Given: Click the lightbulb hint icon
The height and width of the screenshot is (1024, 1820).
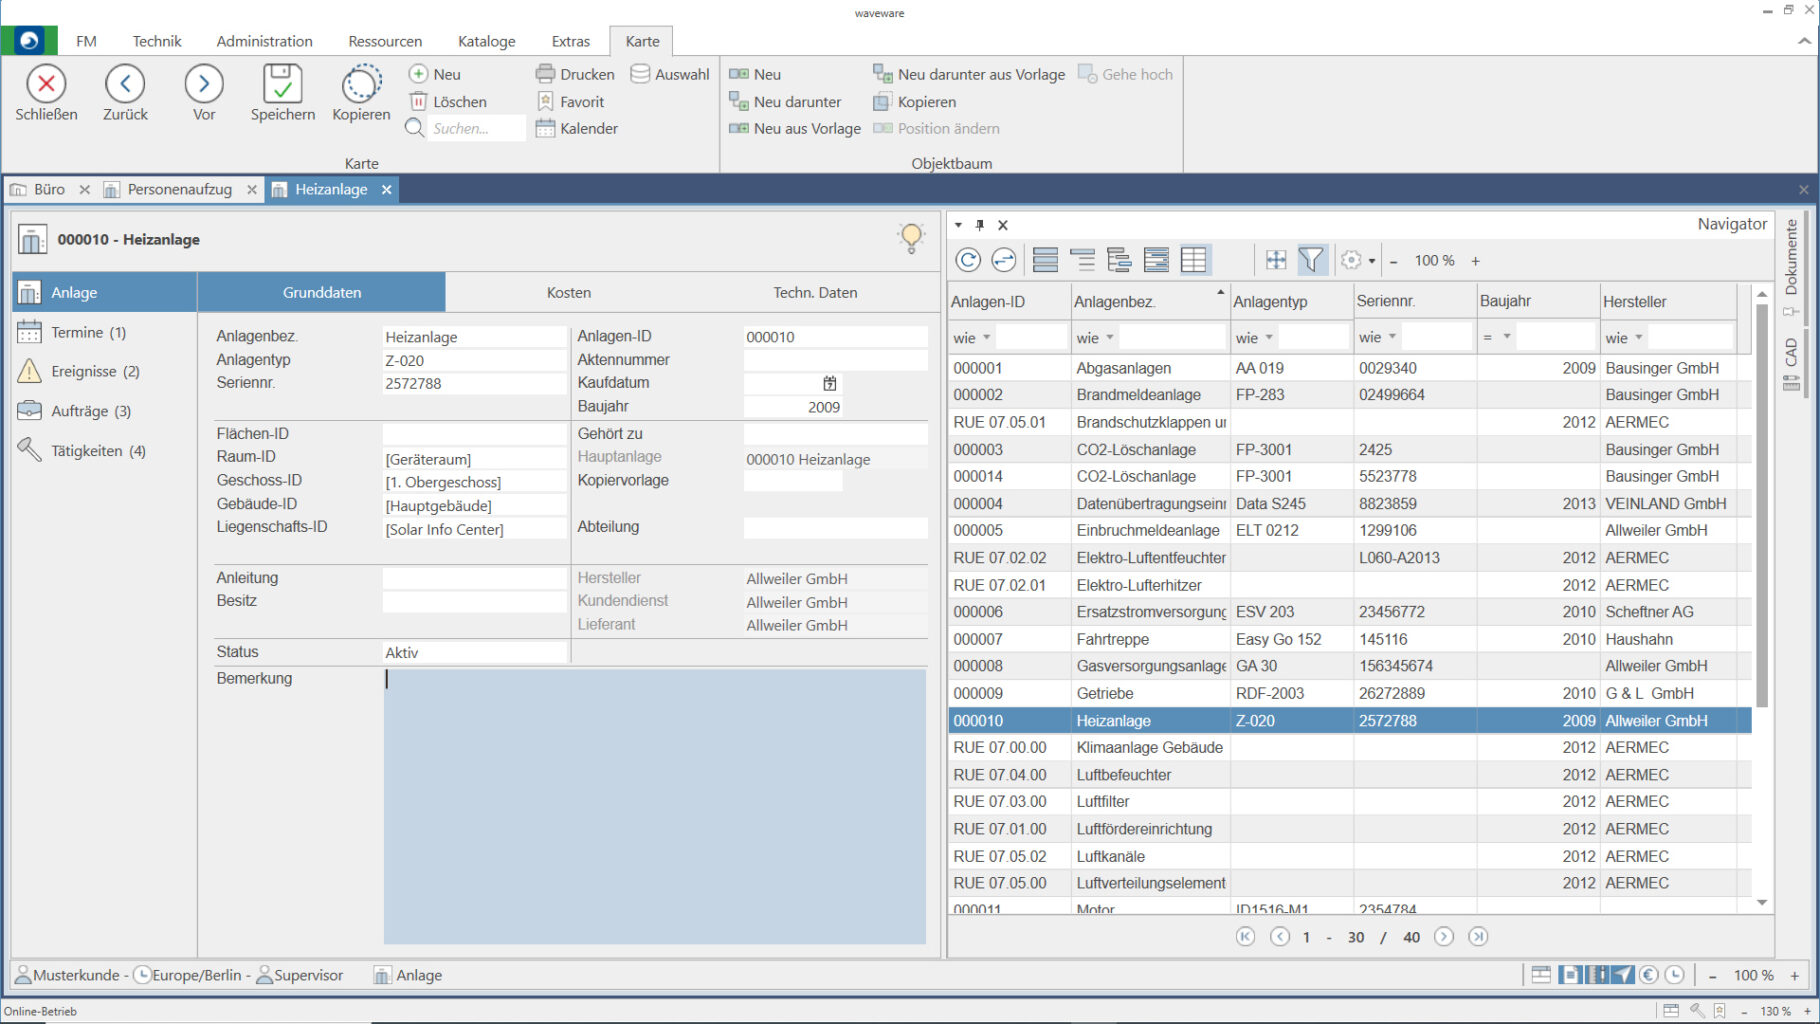Looking at the screenshot, I should 911,237.
